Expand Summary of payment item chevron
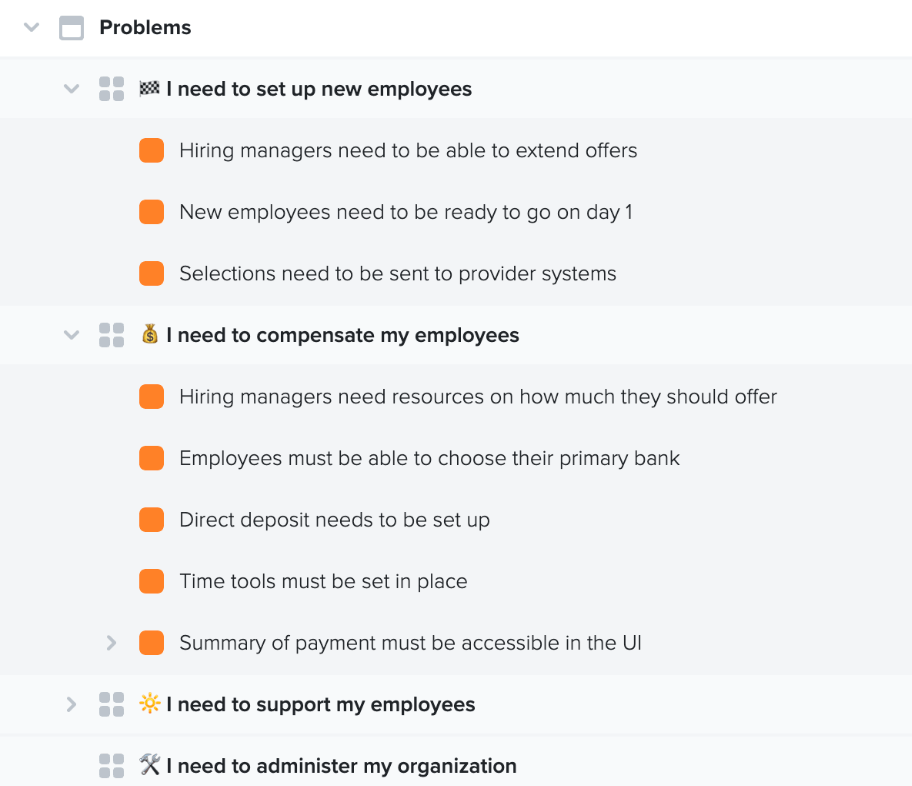This screenshot has width=912, height=786. 111,643
